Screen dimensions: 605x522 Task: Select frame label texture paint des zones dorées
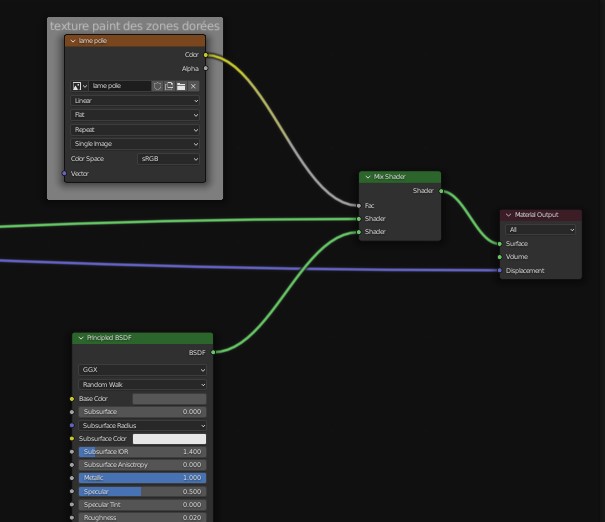135,26
